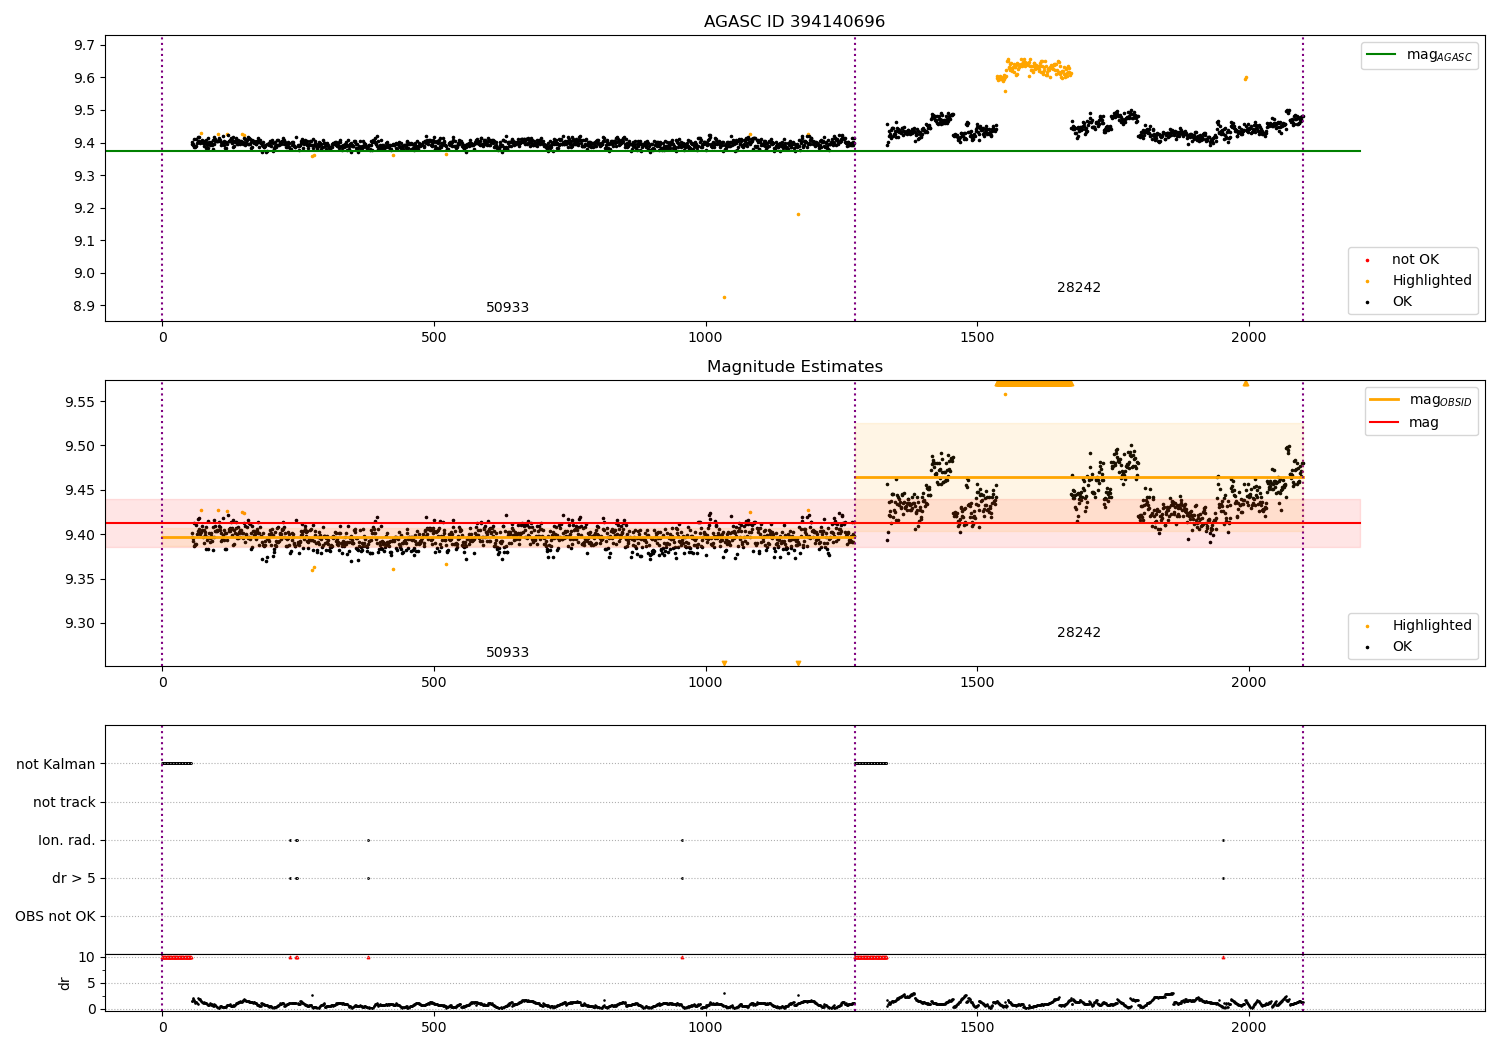
Task: Click the "28242" label in Magnitude Estimates plot
Action: point(1078,633)
